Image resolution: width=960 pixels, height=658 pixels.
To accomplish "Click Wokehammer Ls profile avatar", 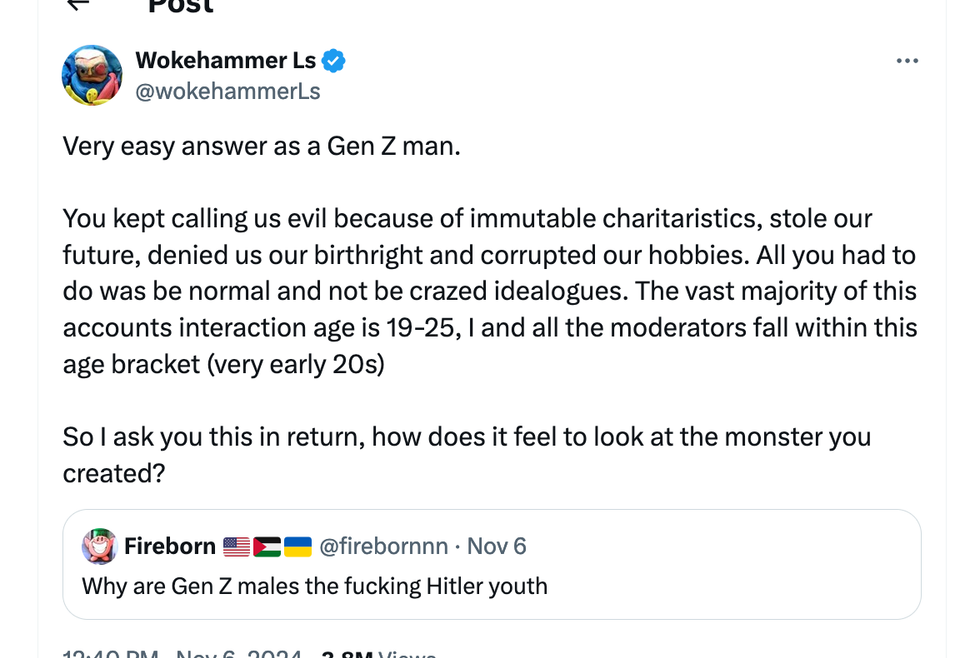I will click(x=92, y=75).
